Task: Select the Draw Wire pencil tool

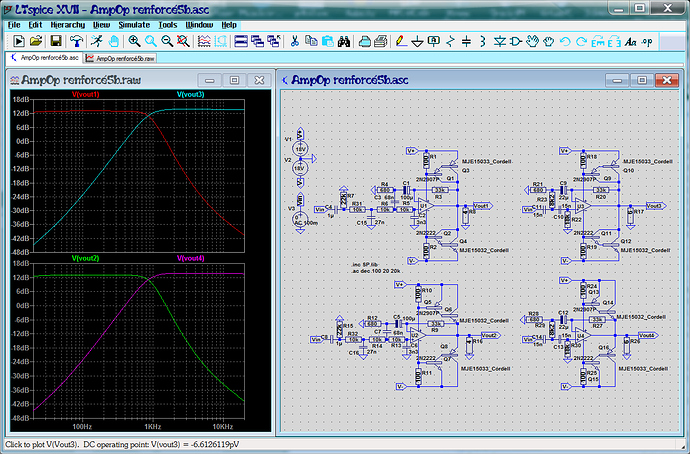Action: pyautogui.click(x=400, y=41)
